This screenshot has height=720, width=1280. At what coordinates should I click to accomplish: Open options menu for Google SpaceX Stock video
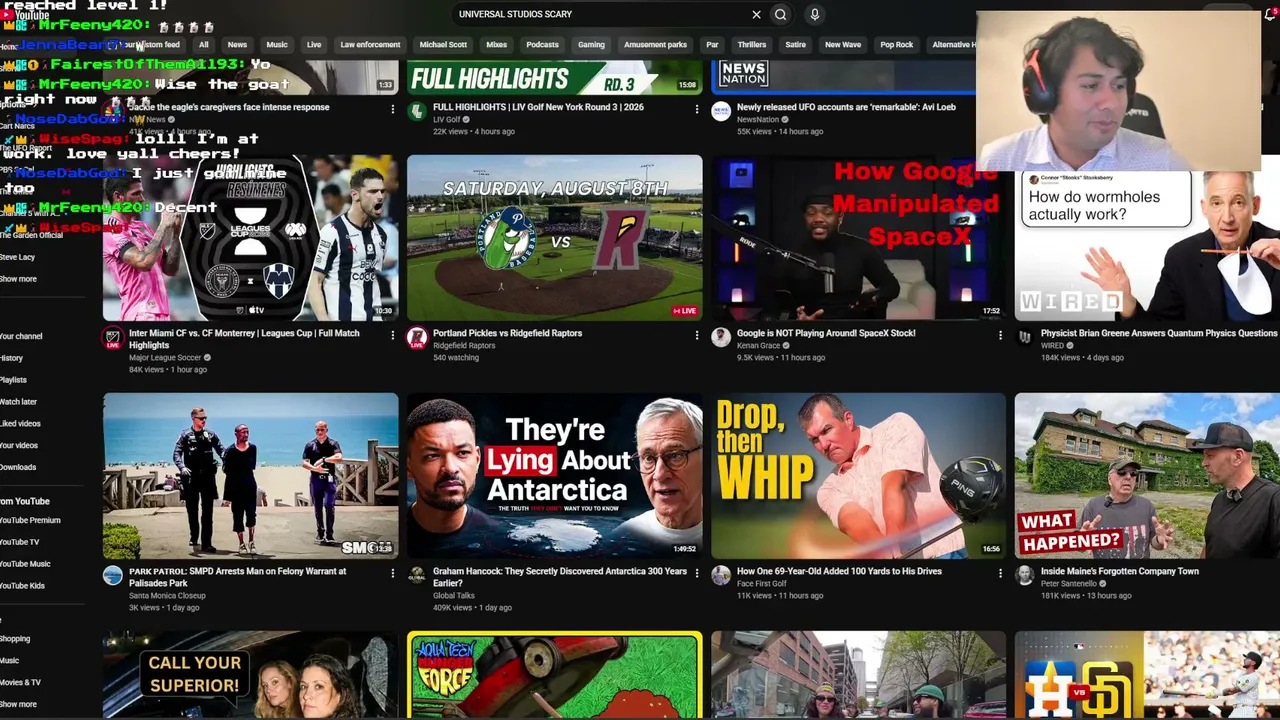pos(1000,335)
